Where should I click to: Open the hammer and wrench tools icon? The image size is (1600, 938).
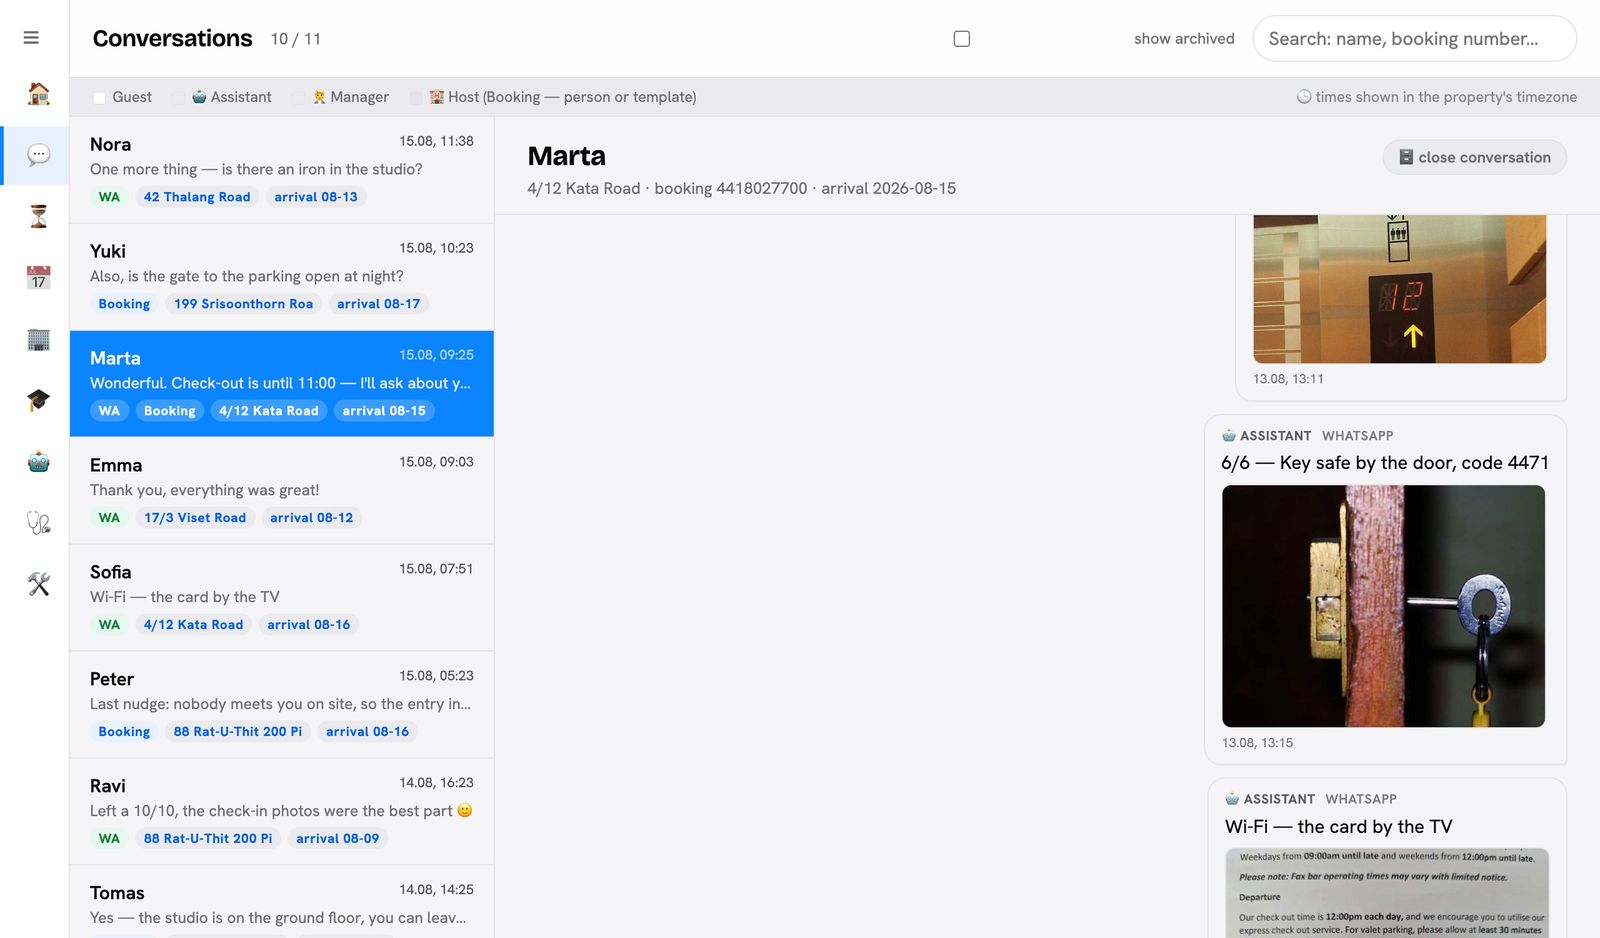click(38, 584)
